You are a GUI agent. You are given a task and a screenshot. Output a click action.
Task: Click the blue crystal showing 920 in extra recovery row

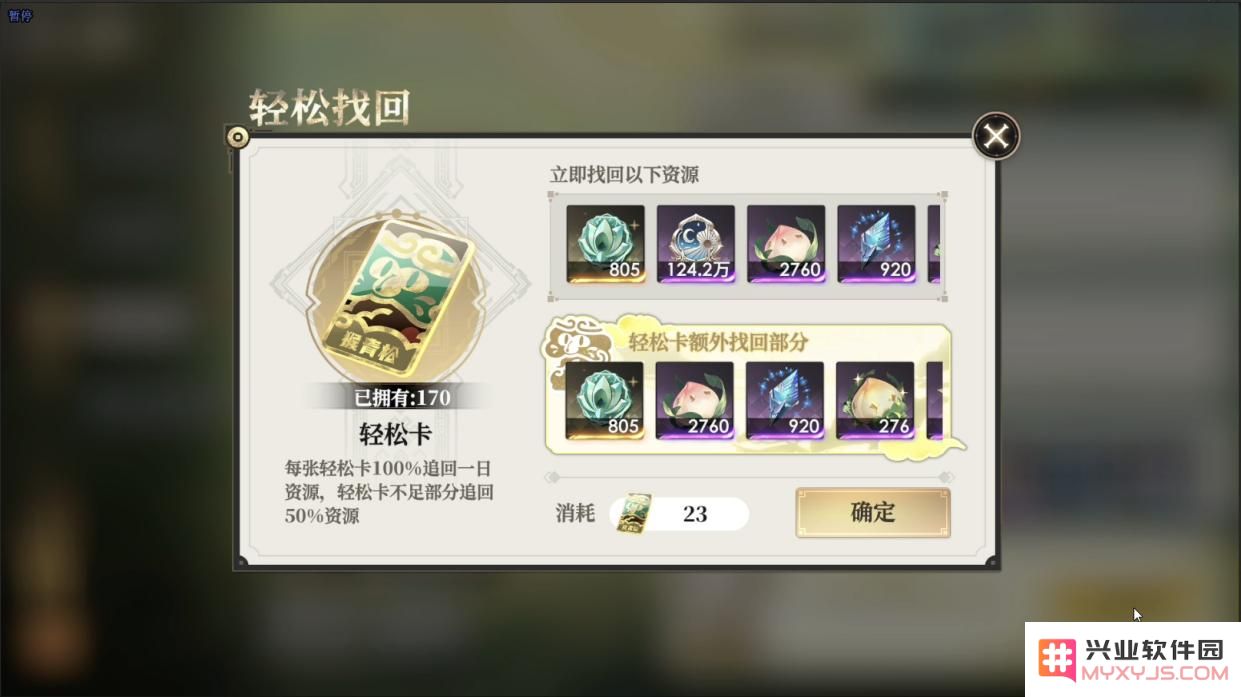click(x=785, y=401)
